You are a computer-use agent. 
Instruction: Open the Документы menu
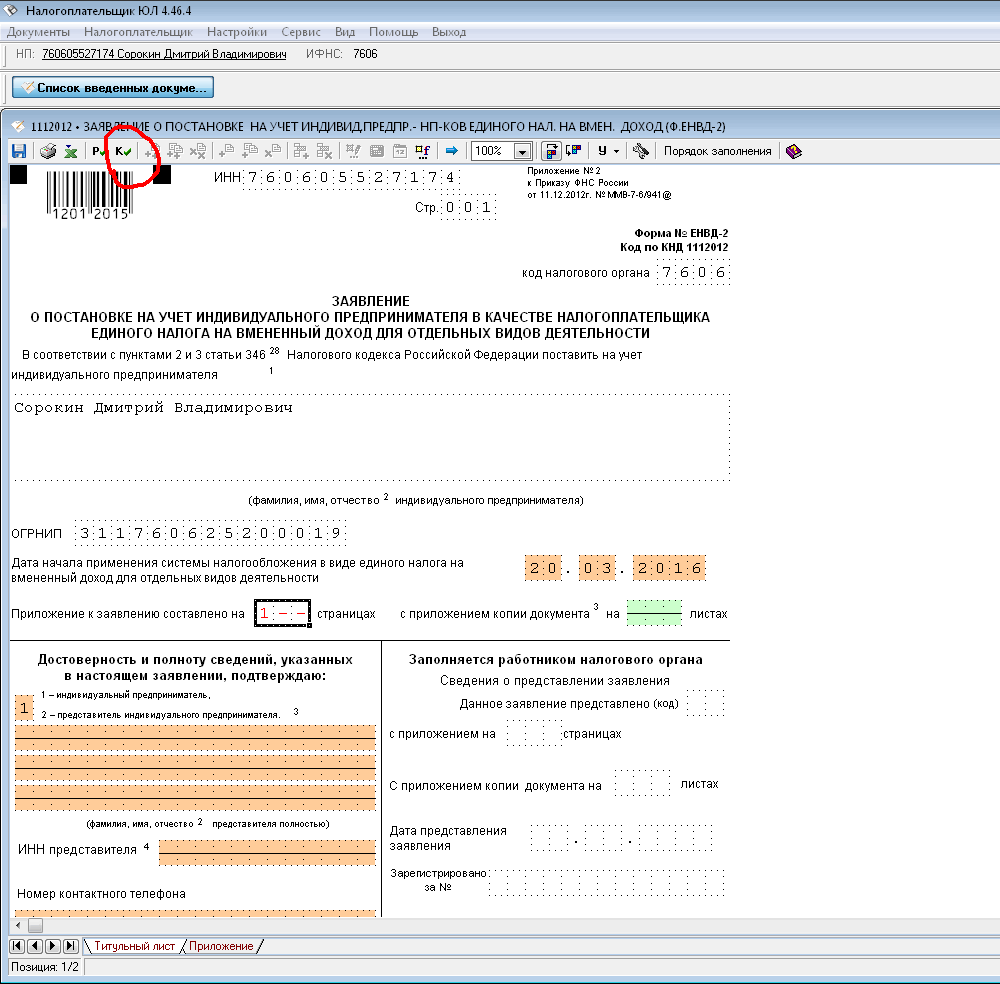pos(38,32)
